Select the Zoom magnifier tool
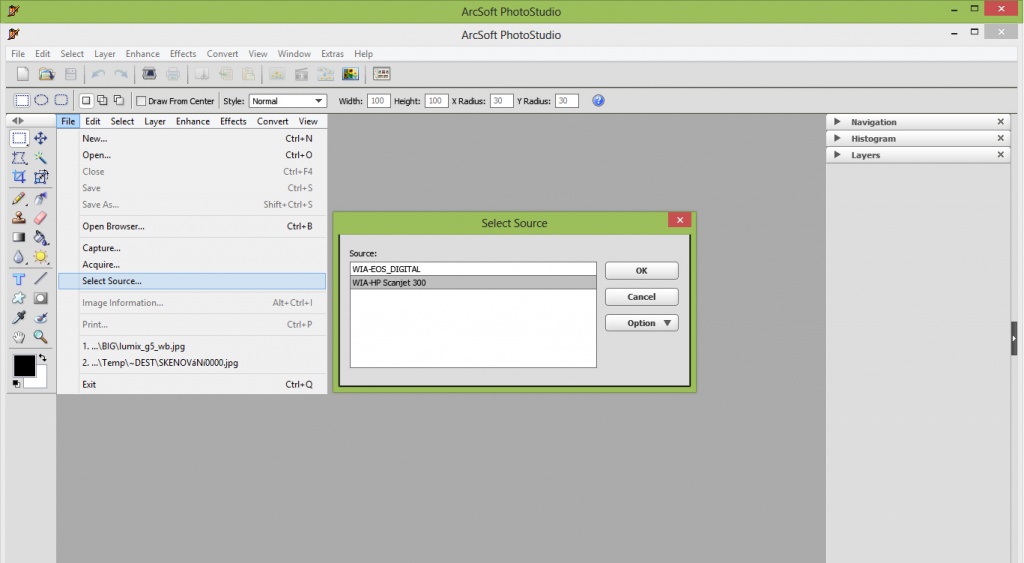The height and width of the screenshot is (563, 1024). 40,337
